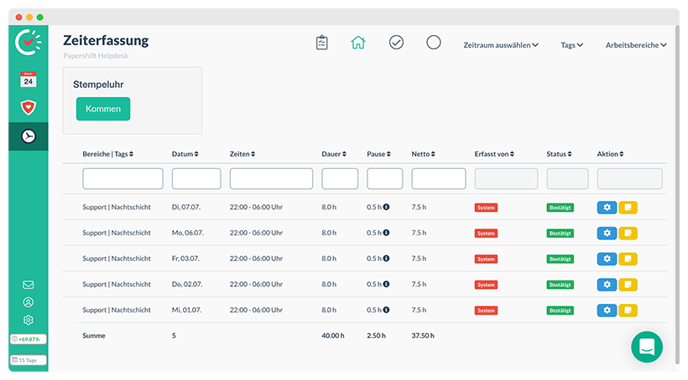Sort by Bereiche | Tags column
The image size is (688, 380).
(108, 154)
